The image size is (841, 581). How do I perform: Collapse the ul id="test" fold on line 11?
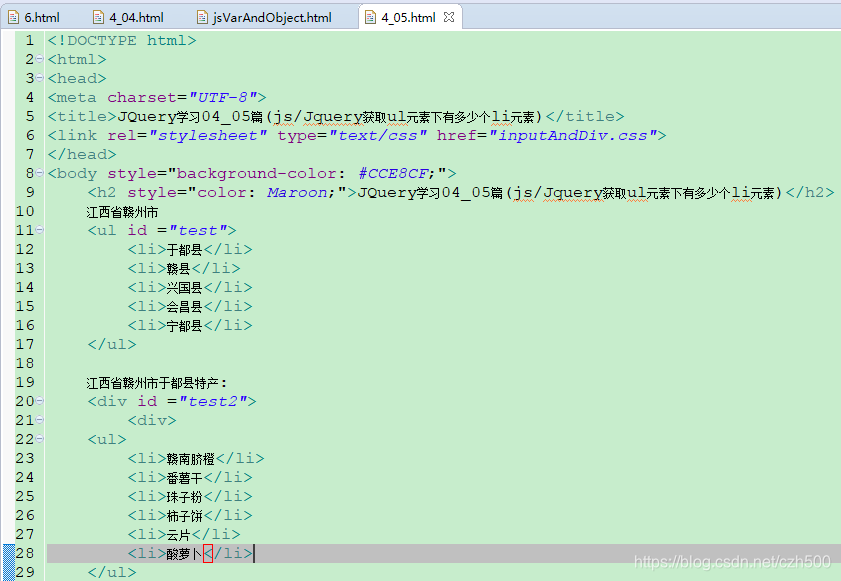38,230
